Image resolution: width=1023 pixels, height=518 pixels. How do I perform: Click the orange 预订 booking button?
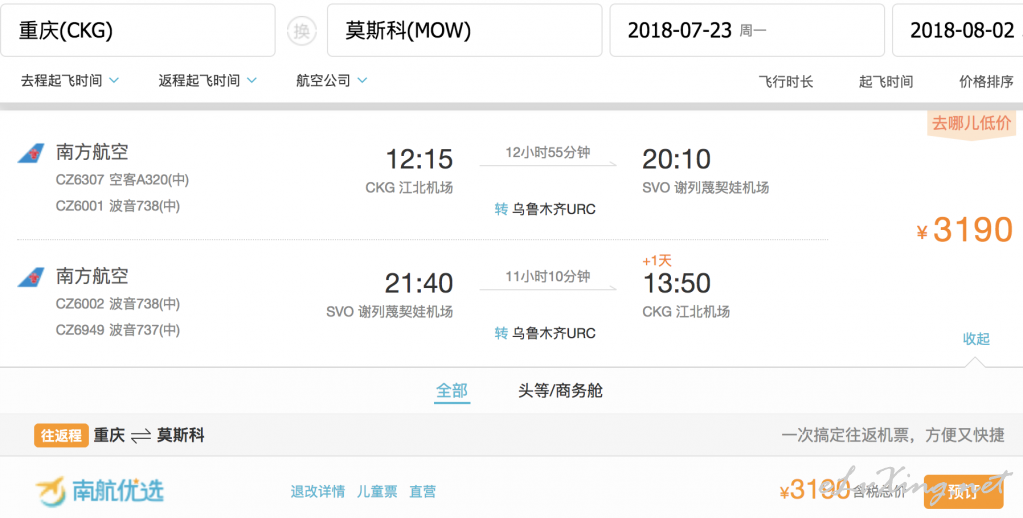pyautogui.click(x=963, y=492)
